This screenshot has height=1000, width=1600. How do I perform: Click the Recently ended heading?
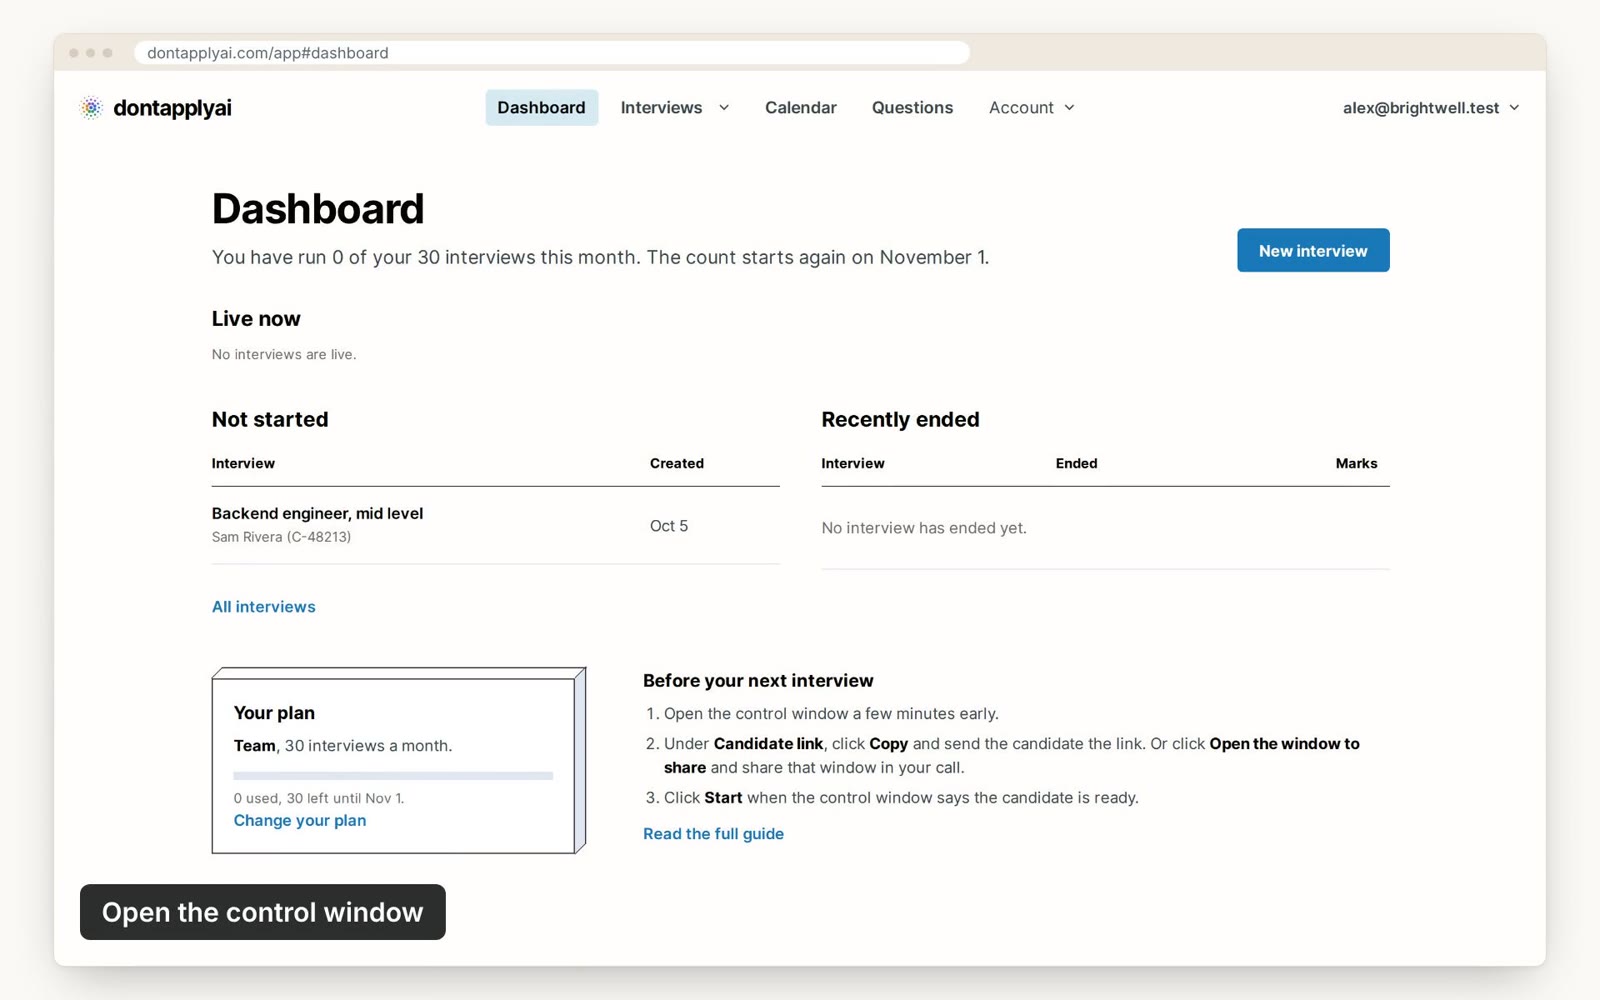point(900,420)
